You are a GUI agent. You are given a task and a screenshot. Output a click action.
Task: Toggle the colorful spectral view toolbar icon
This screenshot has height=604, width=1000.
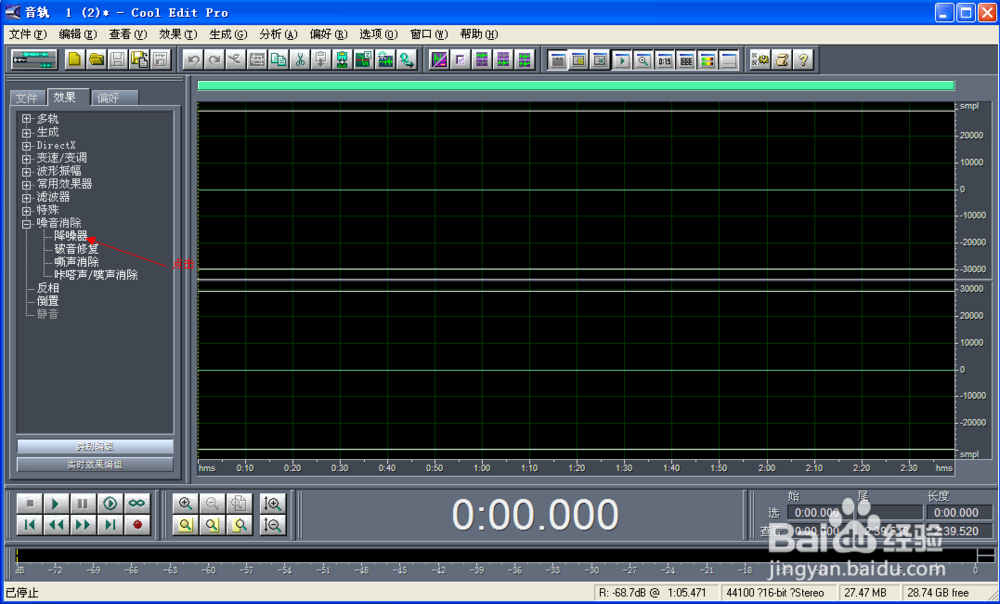707,61
